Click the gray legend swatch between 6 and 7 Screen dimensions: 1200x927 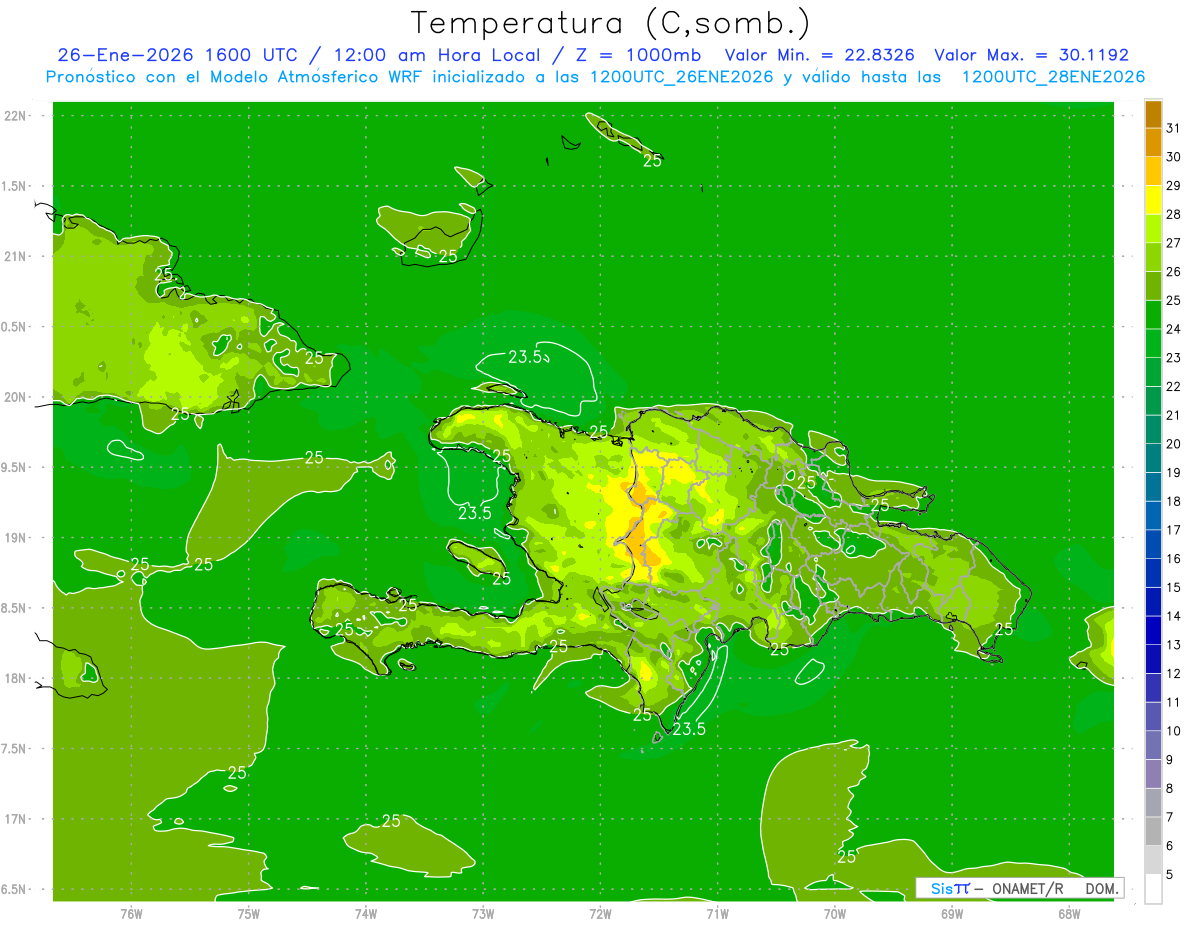click(1153, 831)
